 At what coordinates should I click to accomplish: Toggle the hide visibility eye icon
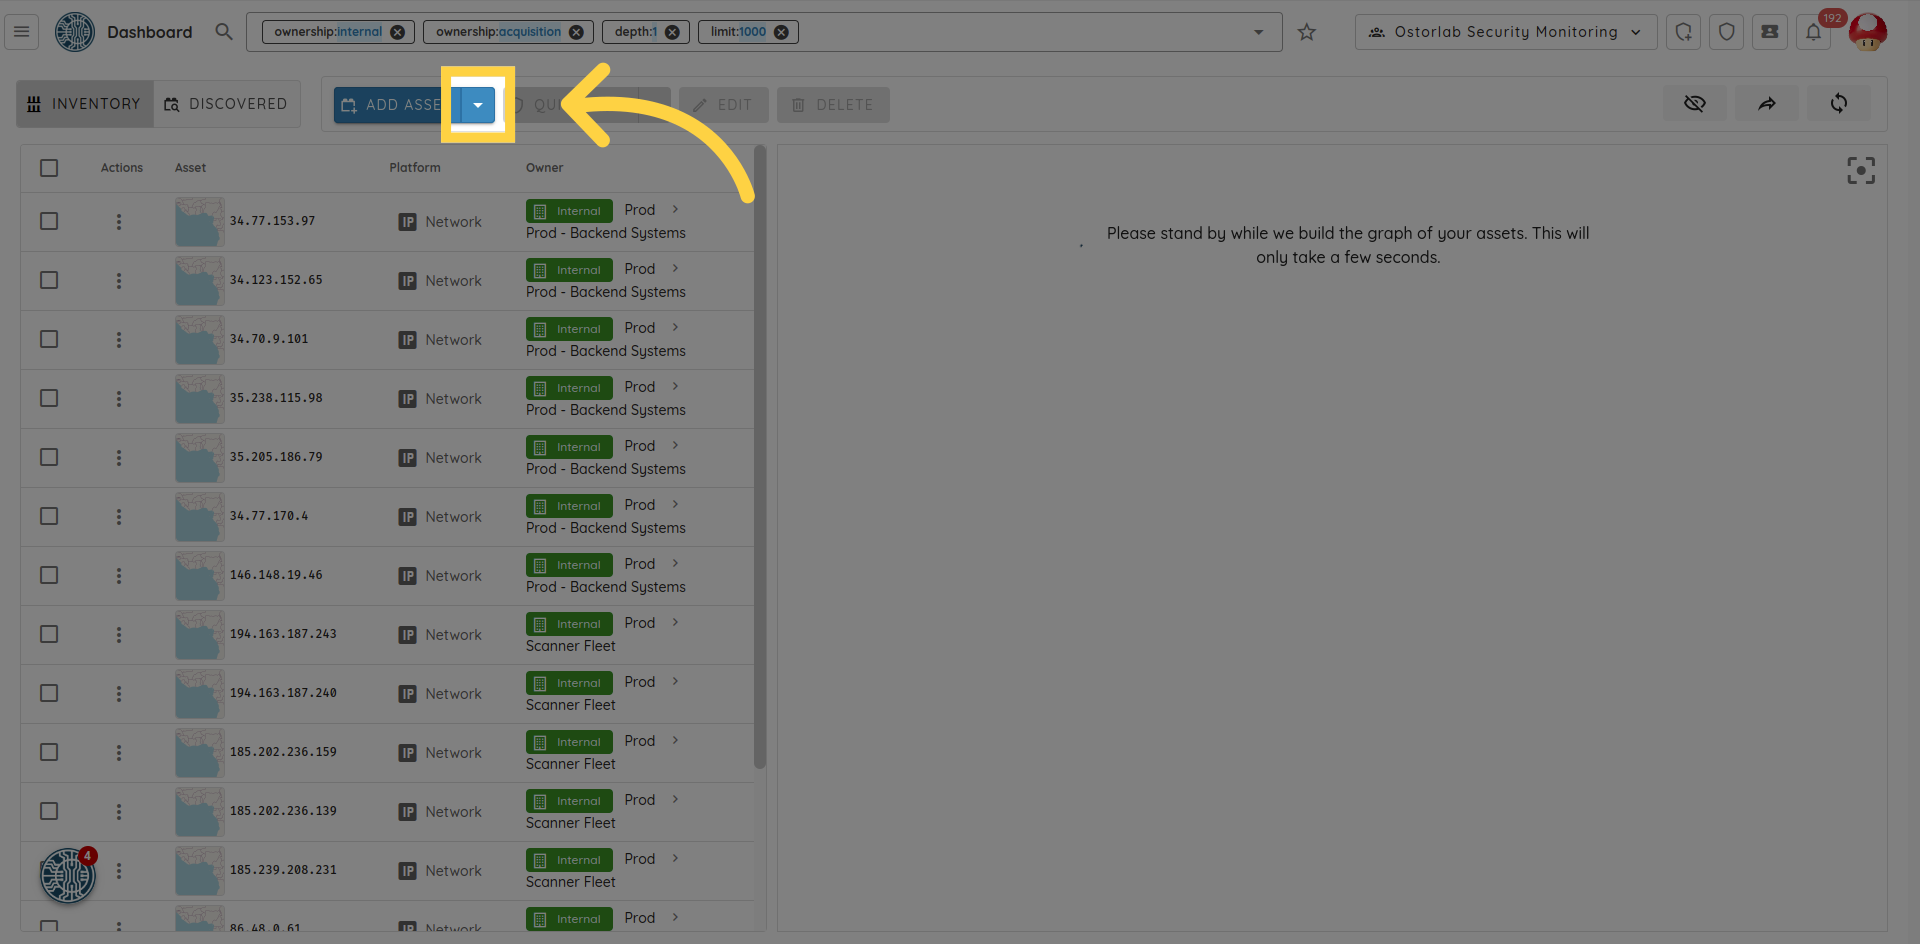point(1694,104)
